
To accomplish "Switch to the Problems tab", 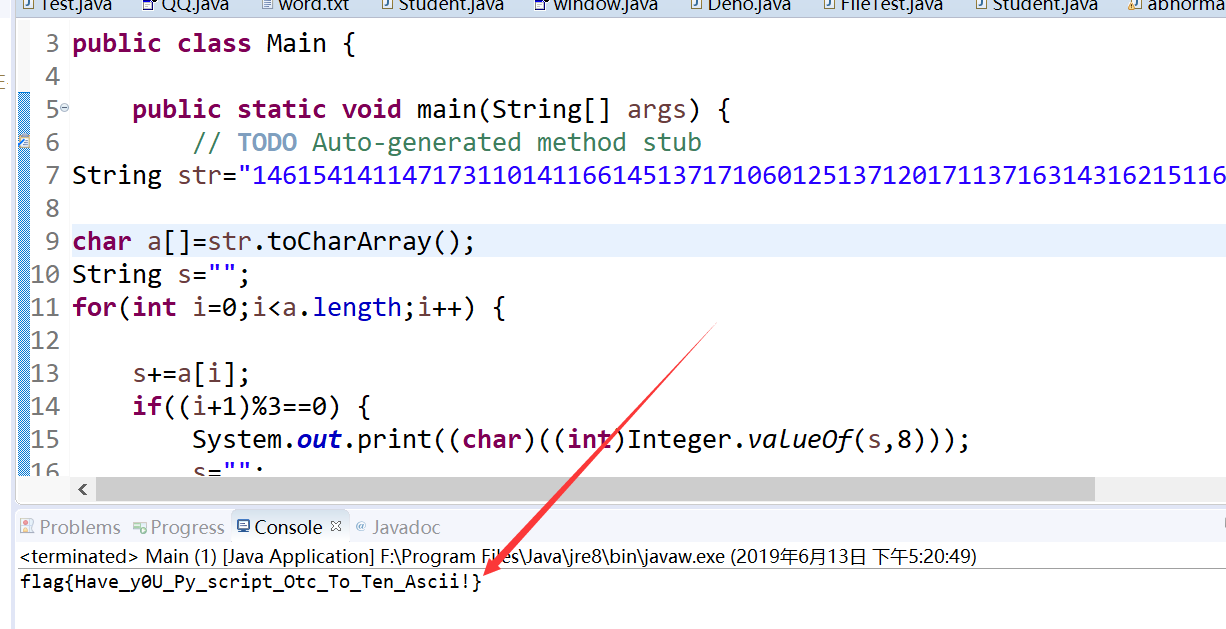I will pyautogui.click(x=69, y=527).
